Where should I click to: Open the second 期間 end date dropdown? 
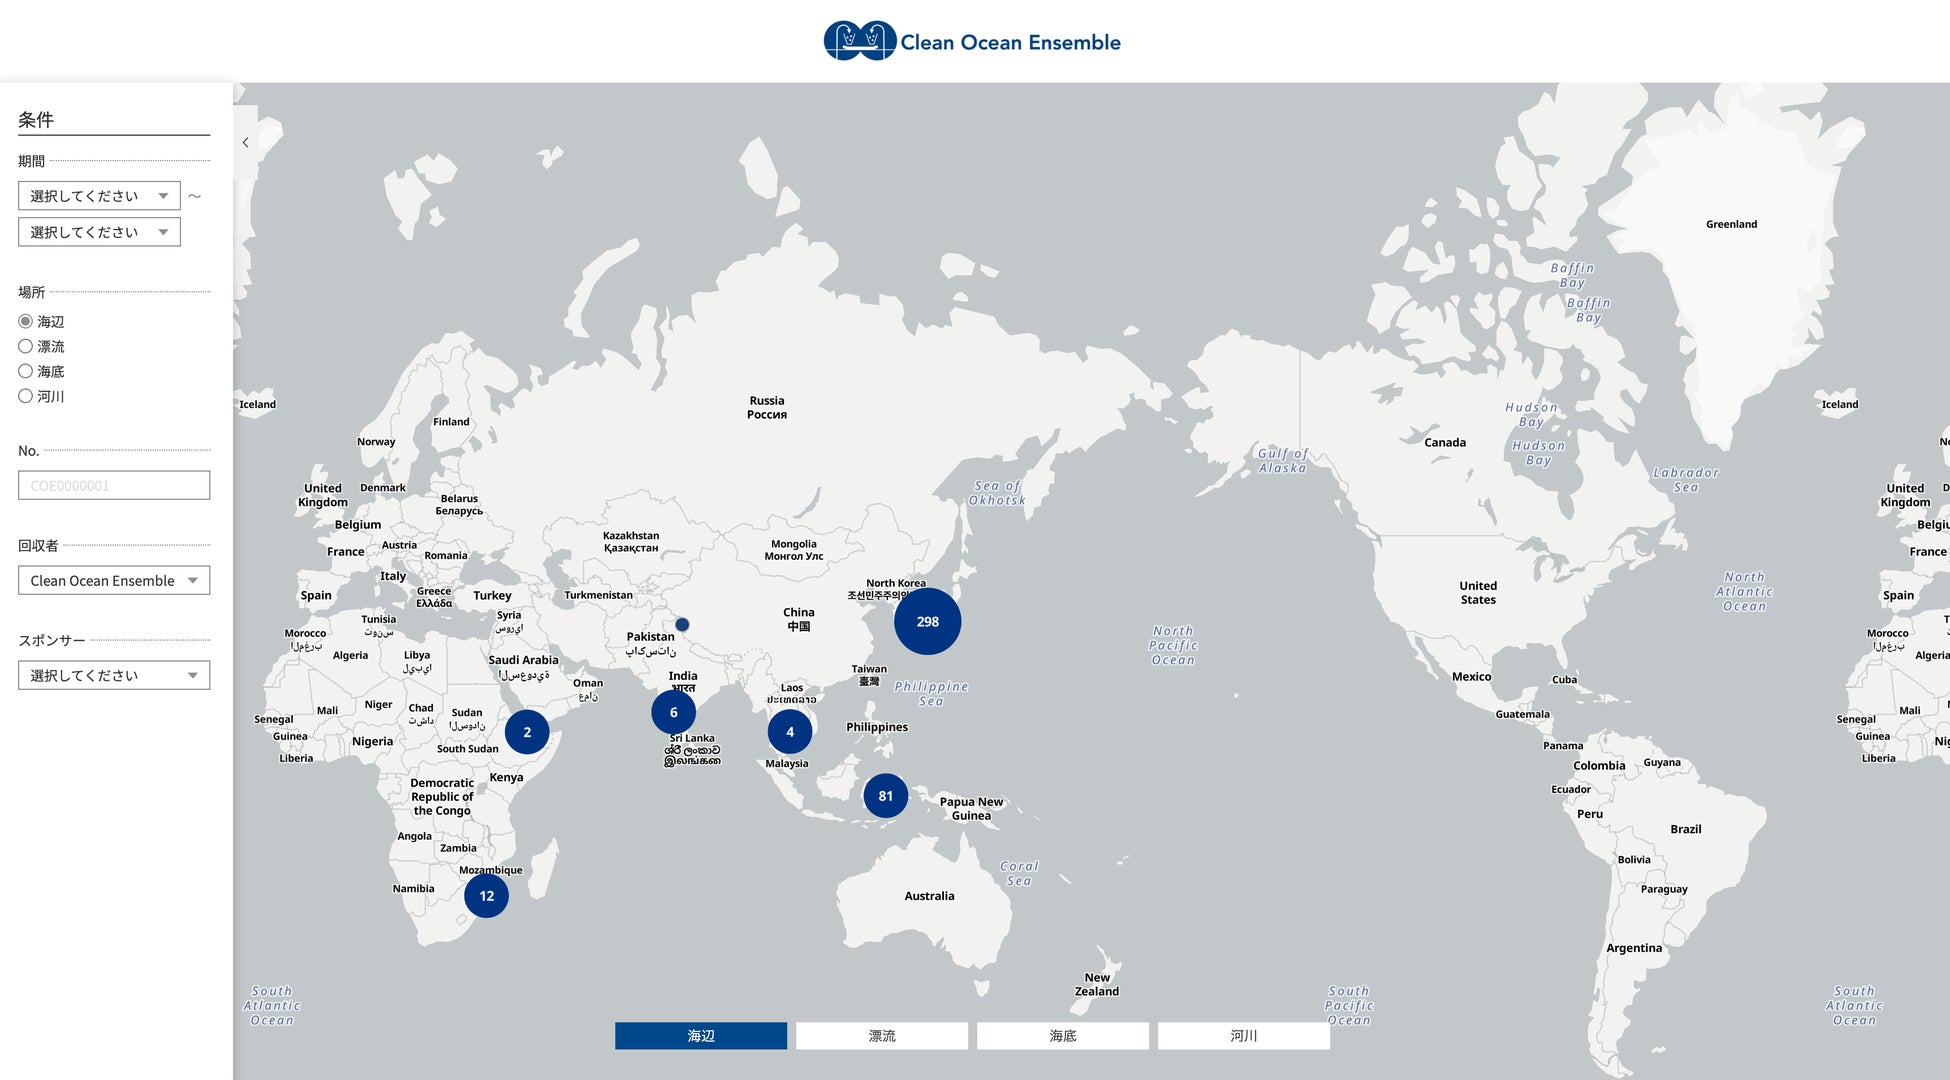click(x=99, y=232)
